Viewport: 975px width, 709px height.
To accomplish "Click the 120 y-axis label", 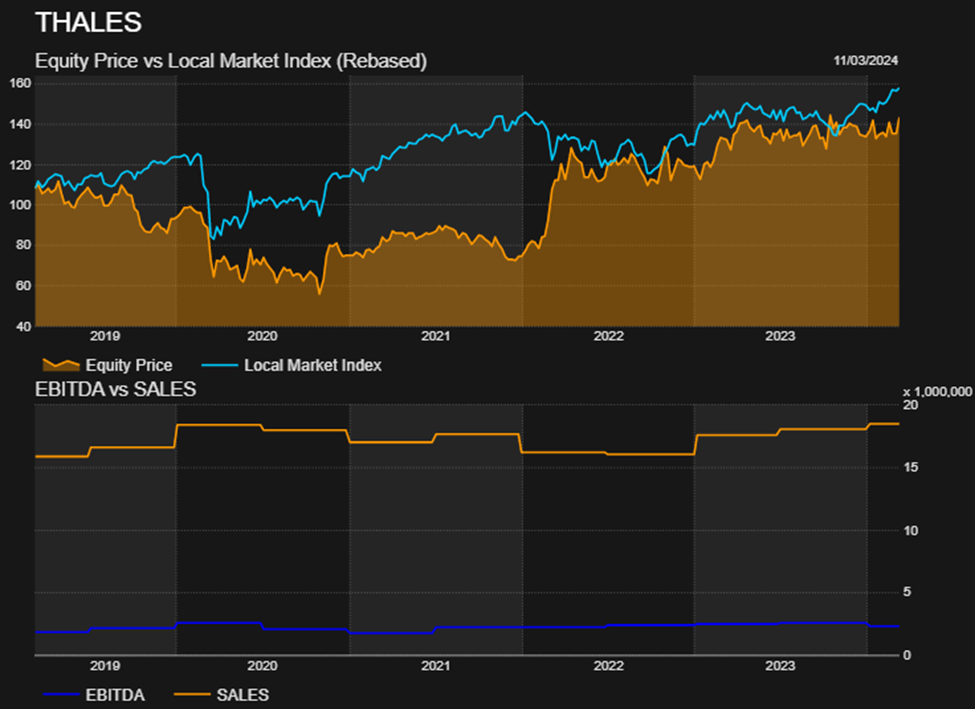I will tap(20, 165).
